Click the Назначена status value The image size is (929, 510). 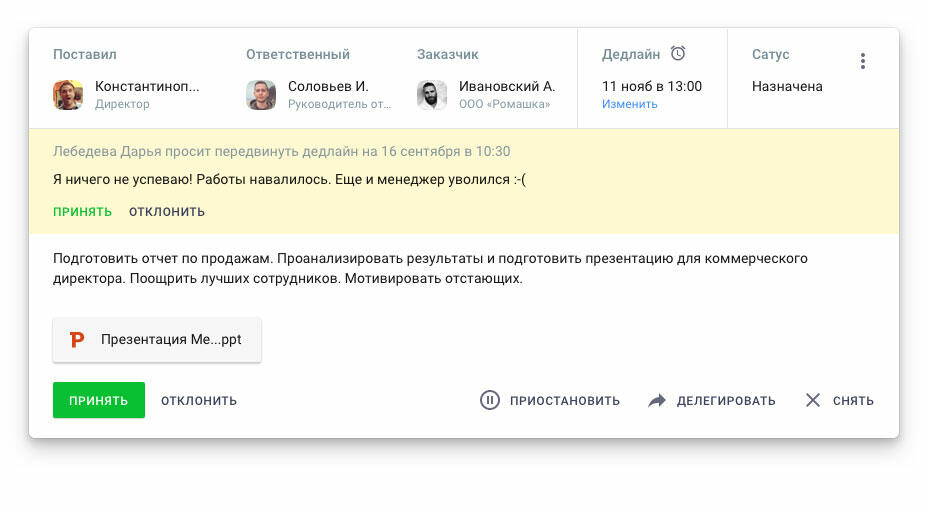pos(787,86)
